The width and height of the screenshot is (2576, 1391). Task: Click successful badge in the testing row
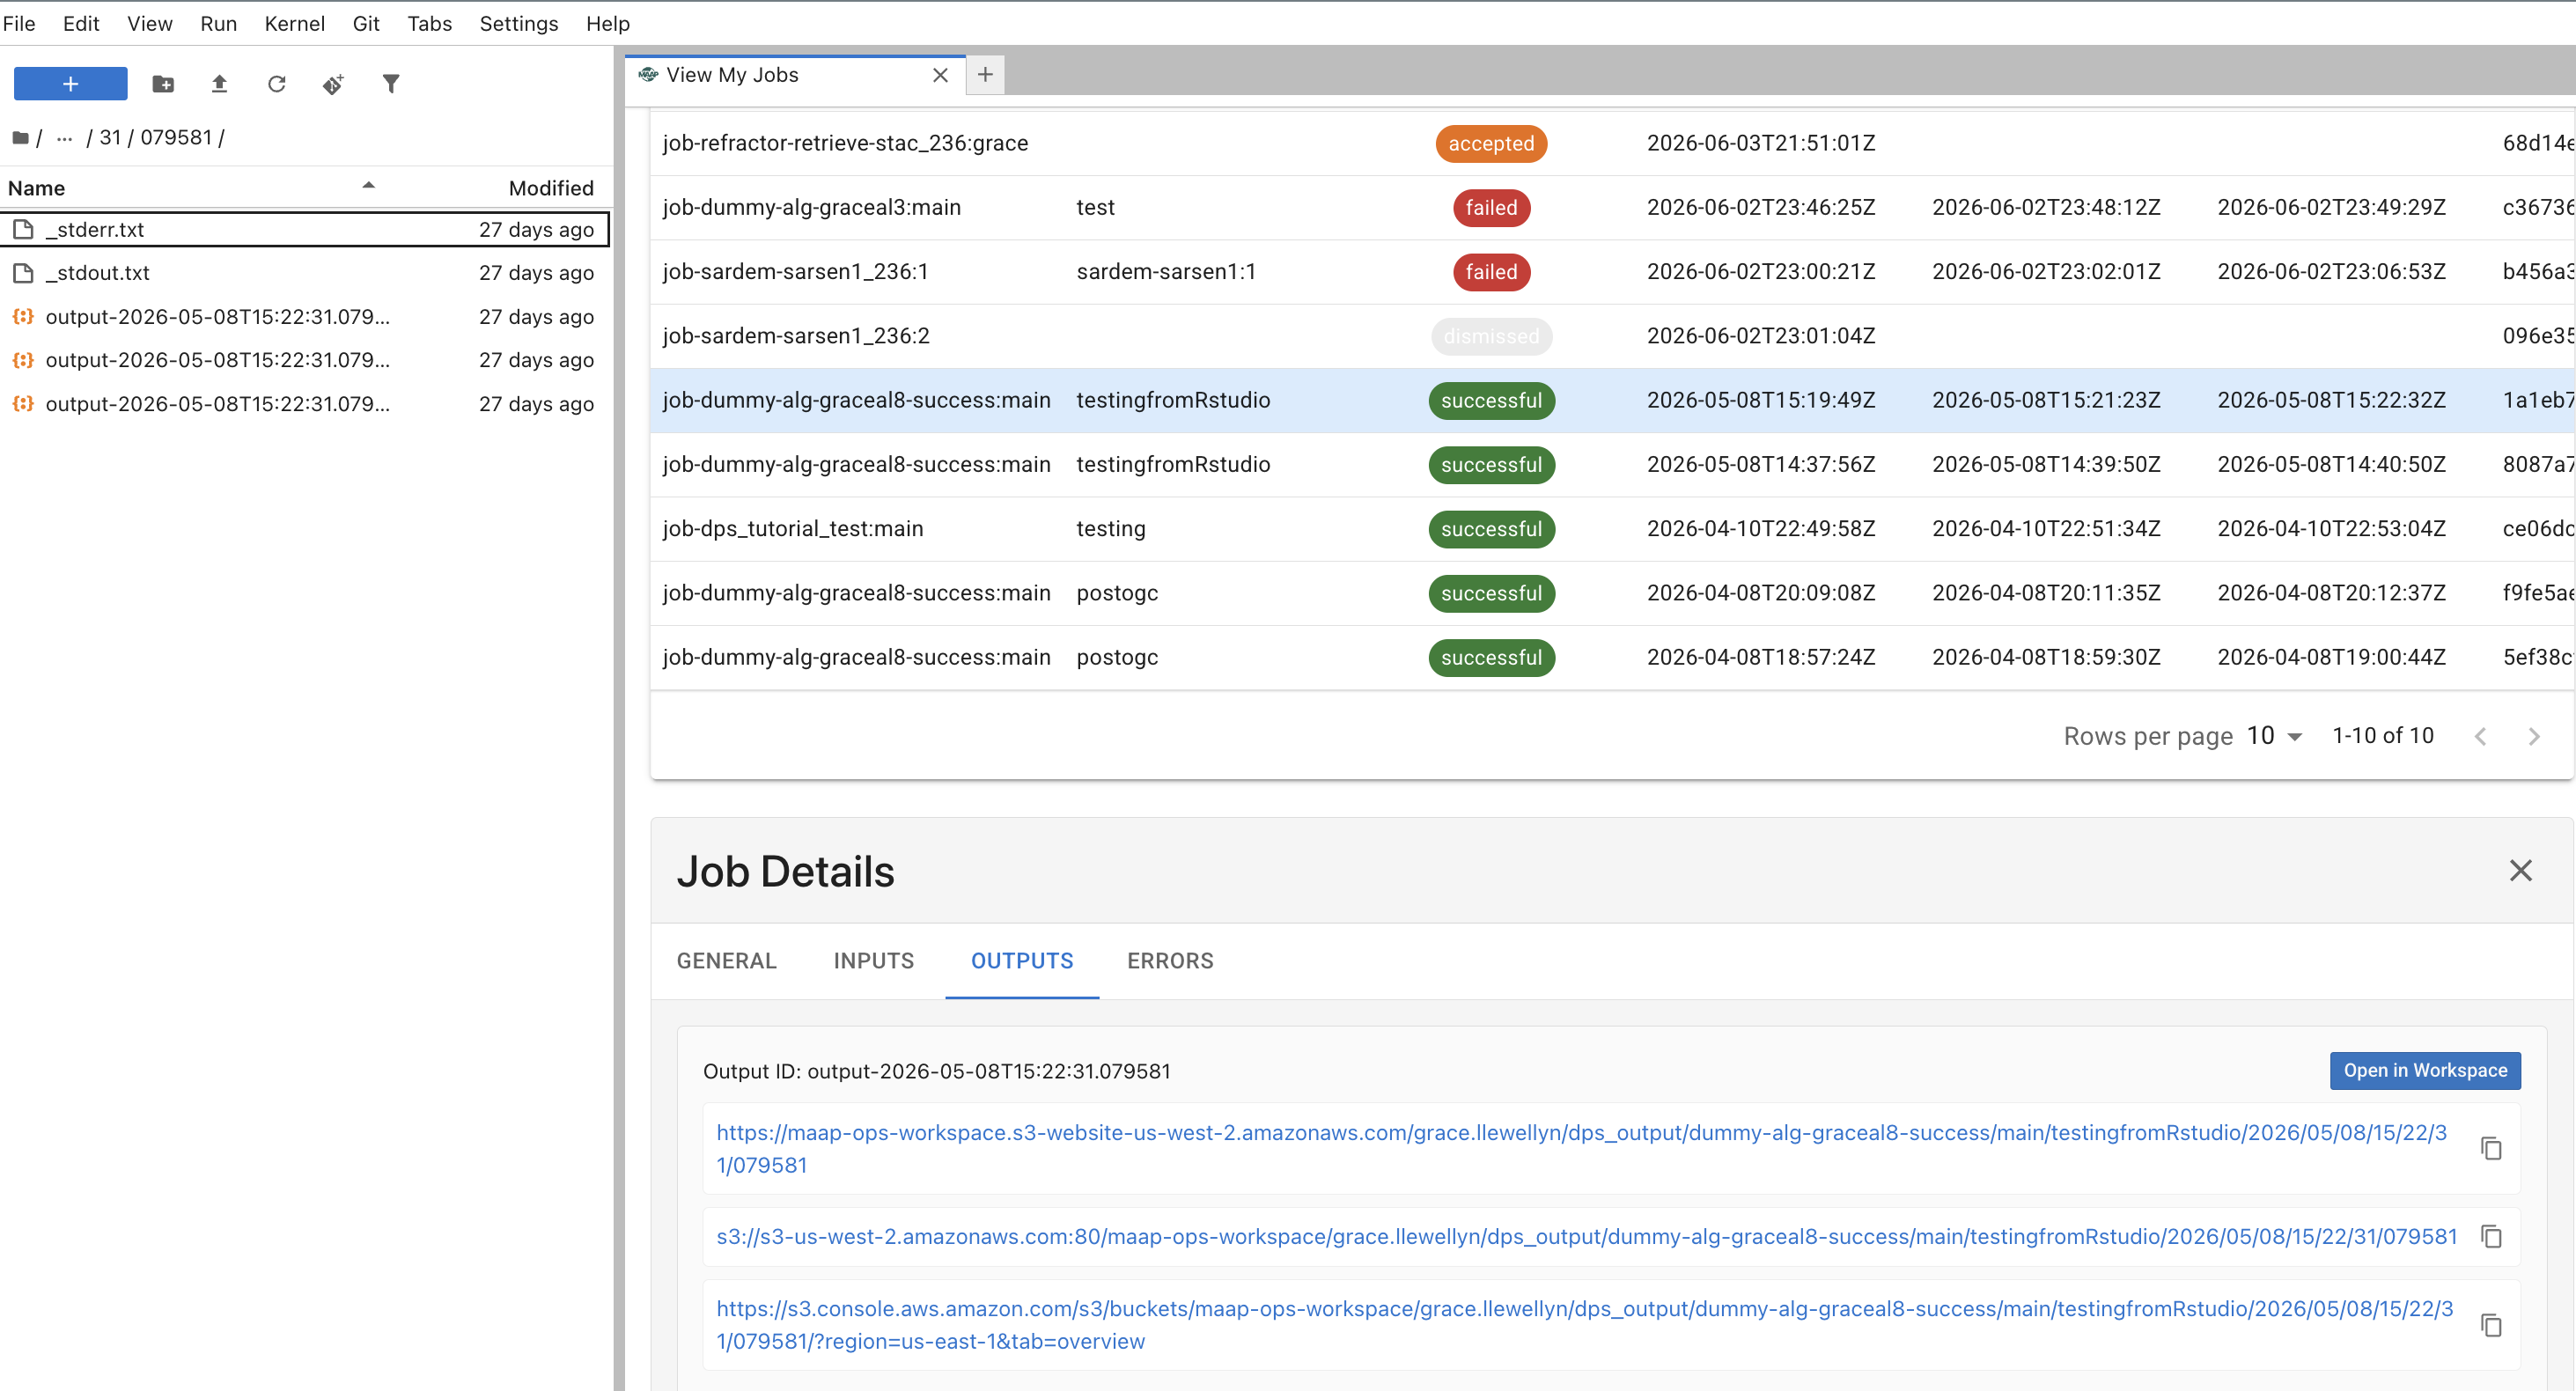point(1491,528)
